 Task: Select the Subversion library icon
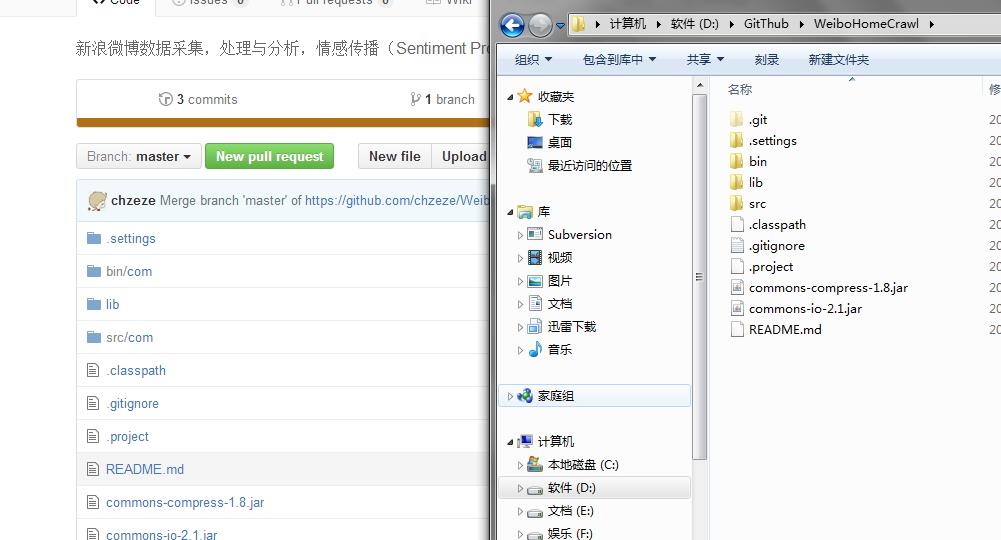[535, 234]
